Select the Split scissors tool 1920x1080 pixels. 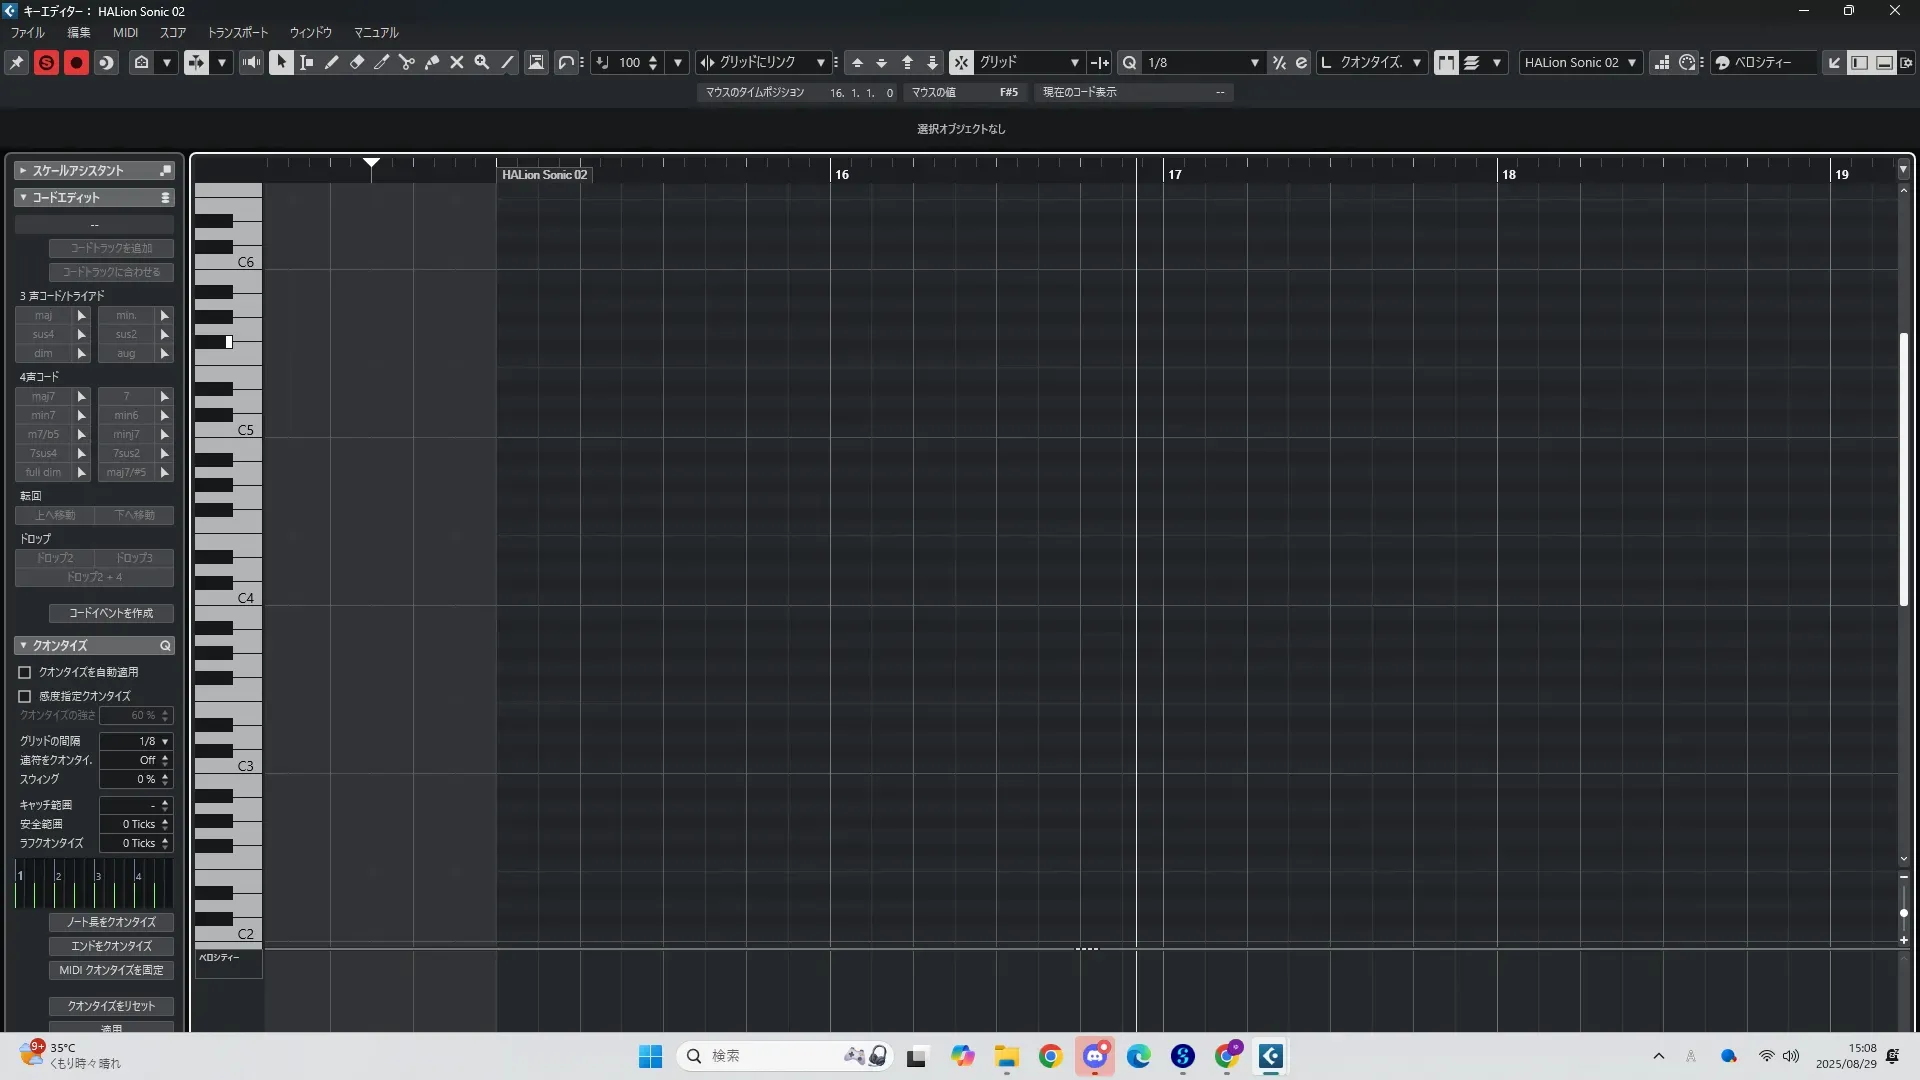(x=407, y=62)
